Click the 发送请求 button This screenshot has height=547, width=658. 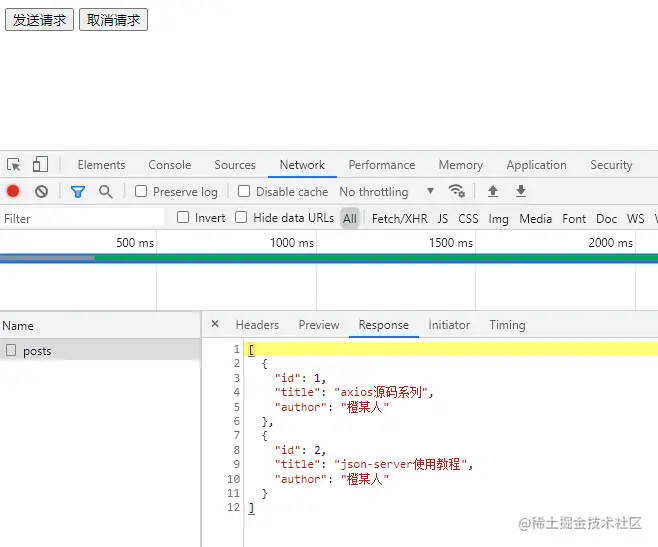(x=39, y=20)
